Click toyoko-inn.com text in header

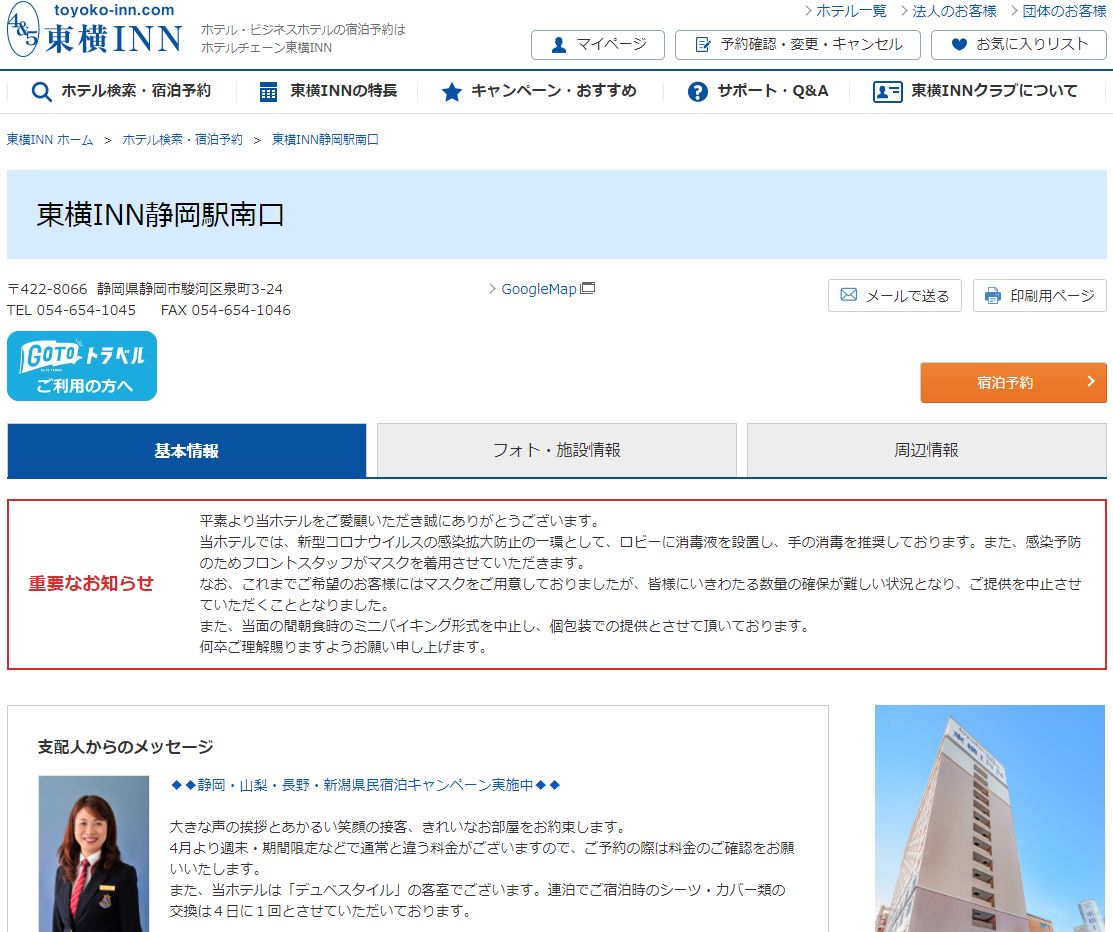click(114, 10)
